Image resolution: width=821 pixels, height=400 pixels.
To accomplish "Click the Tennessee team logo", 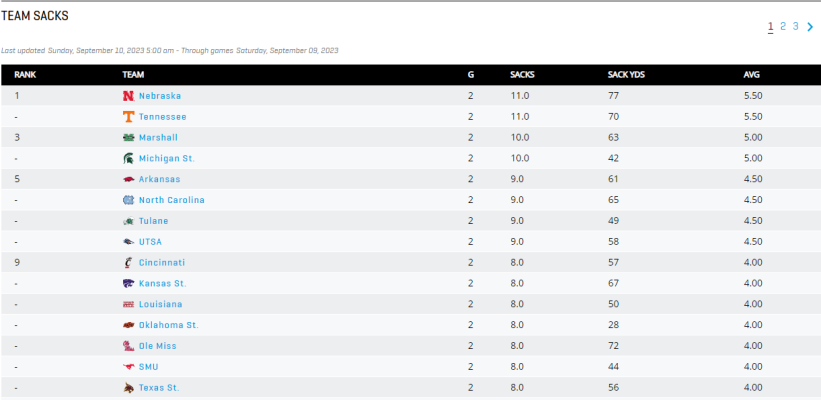I will pos(128,117).
